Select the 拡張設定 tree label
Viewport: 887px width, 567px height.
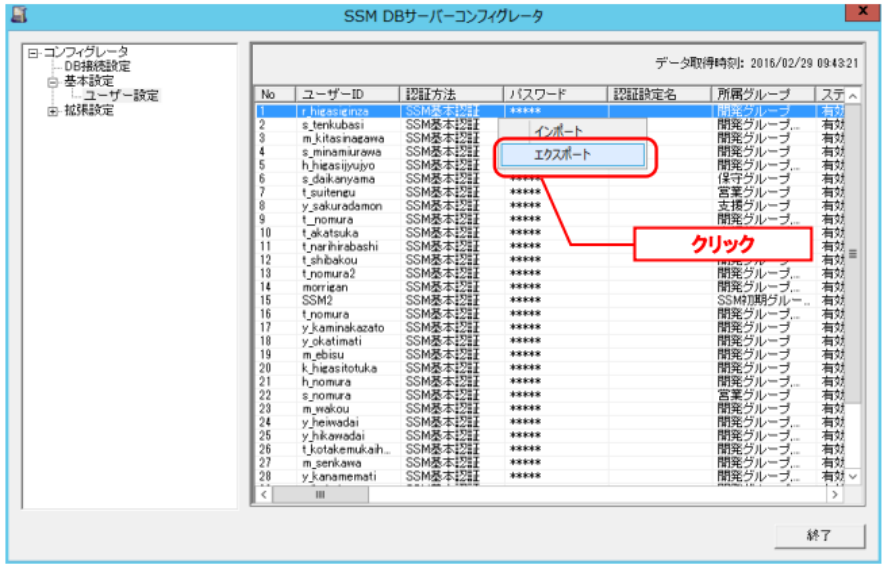click(x=89, y=110)
